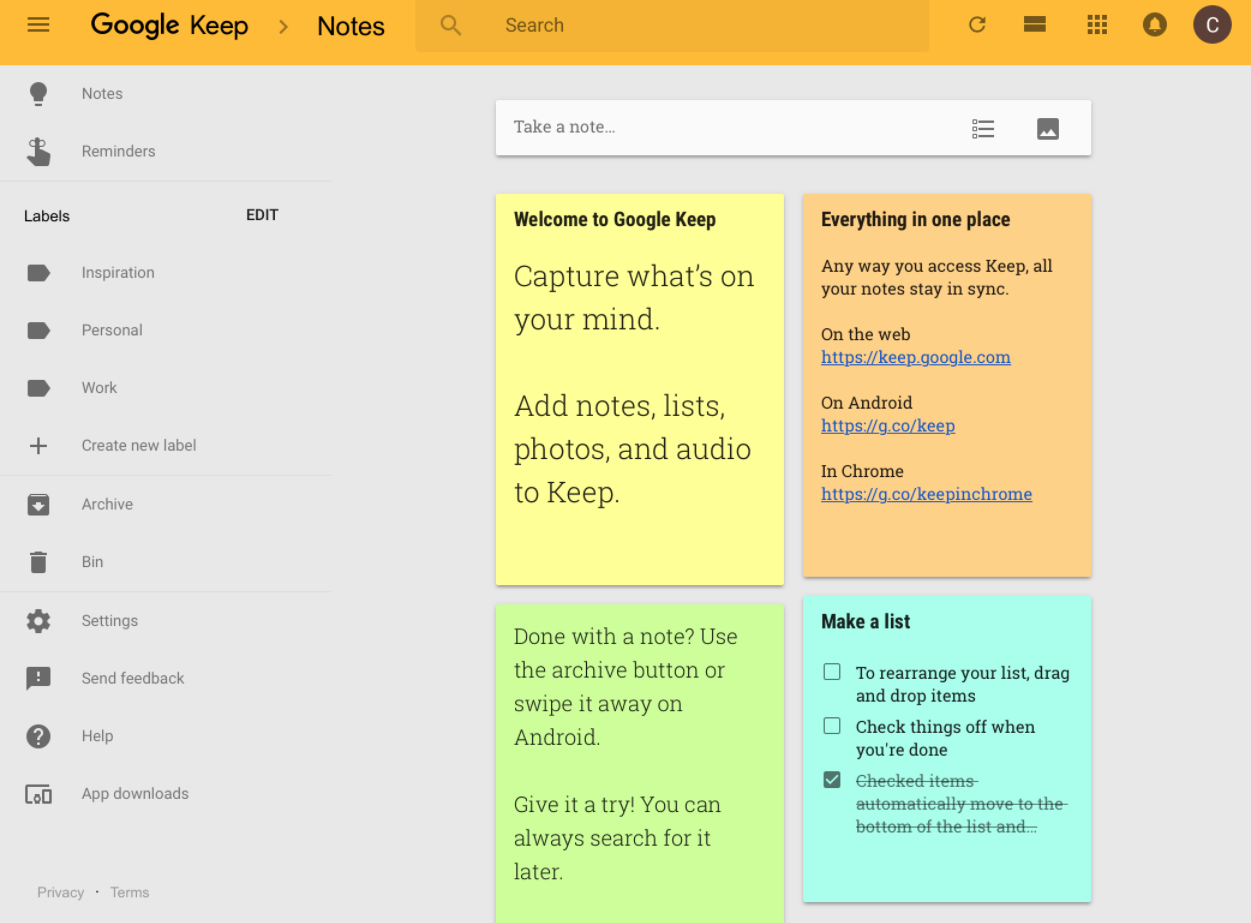Click the Help question mark icon

coord(38,737)
